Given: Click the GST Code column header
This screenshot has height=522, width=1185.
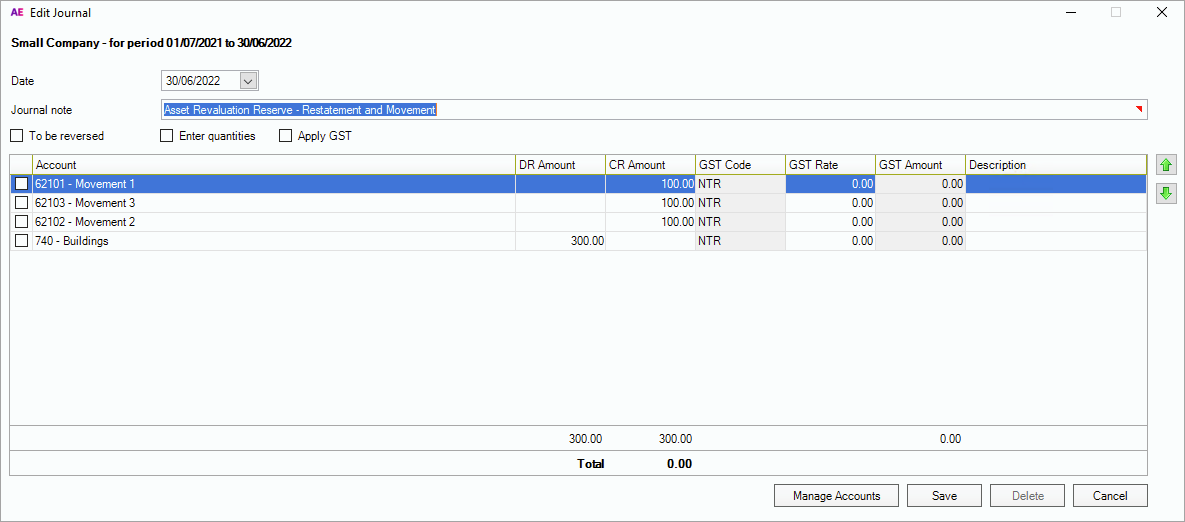Looking at the screenshot, I should click(740, 165).
